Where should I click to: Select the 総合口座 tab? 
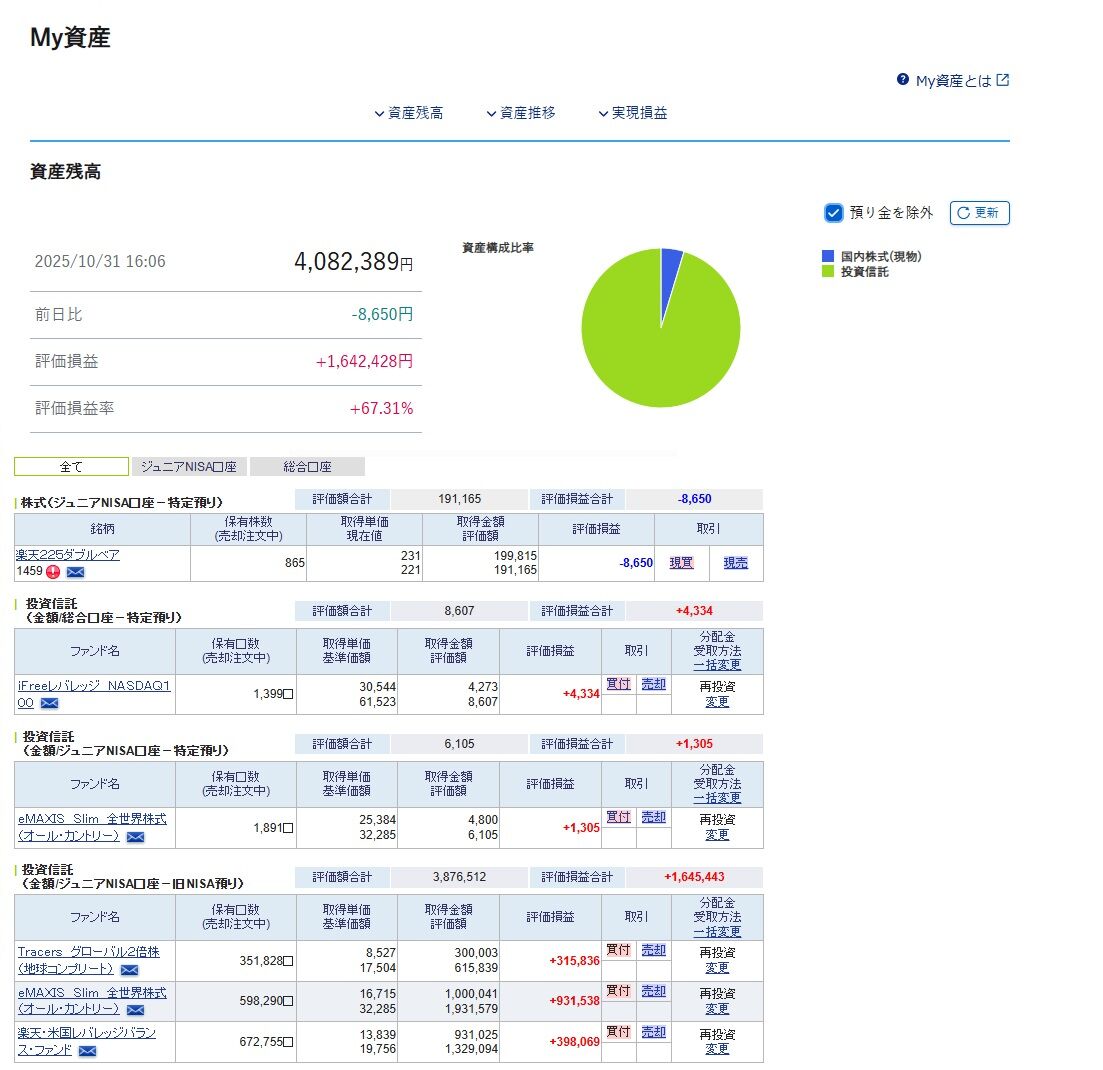[307, 466]
